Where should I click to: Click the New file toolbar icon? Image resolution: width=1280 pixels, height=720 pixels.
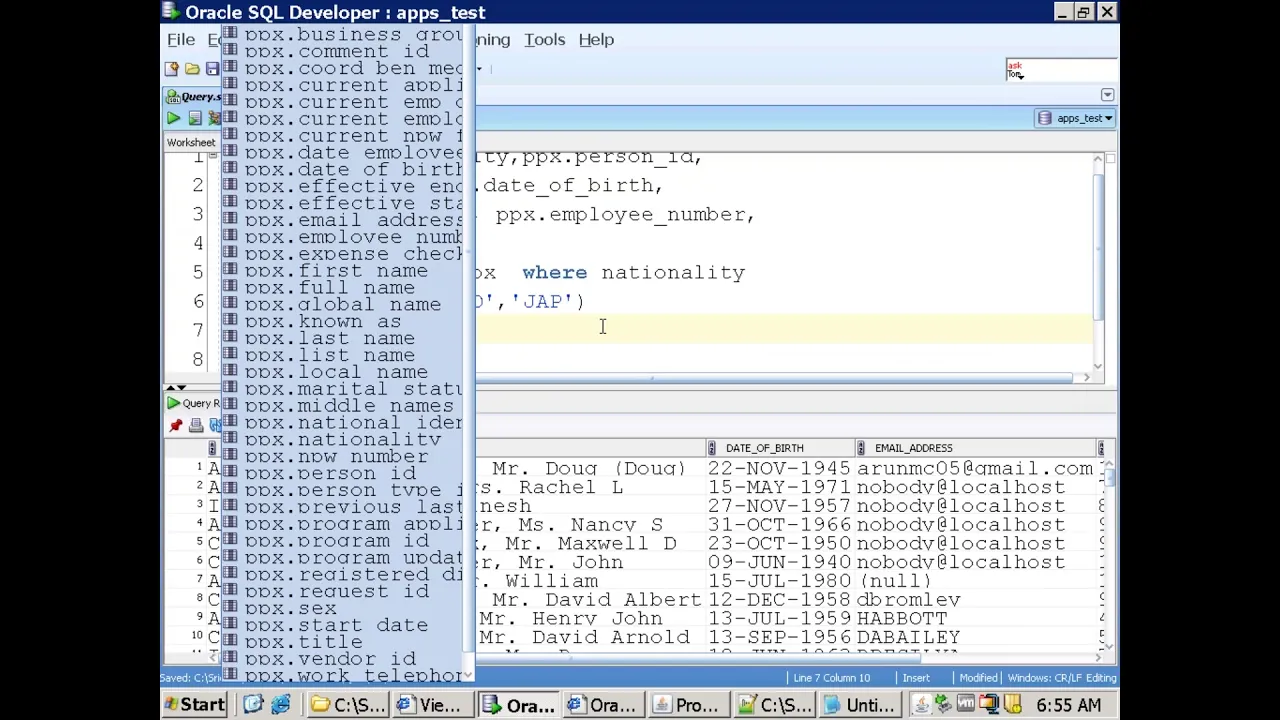pyautogui.click(x=172, y=69)
